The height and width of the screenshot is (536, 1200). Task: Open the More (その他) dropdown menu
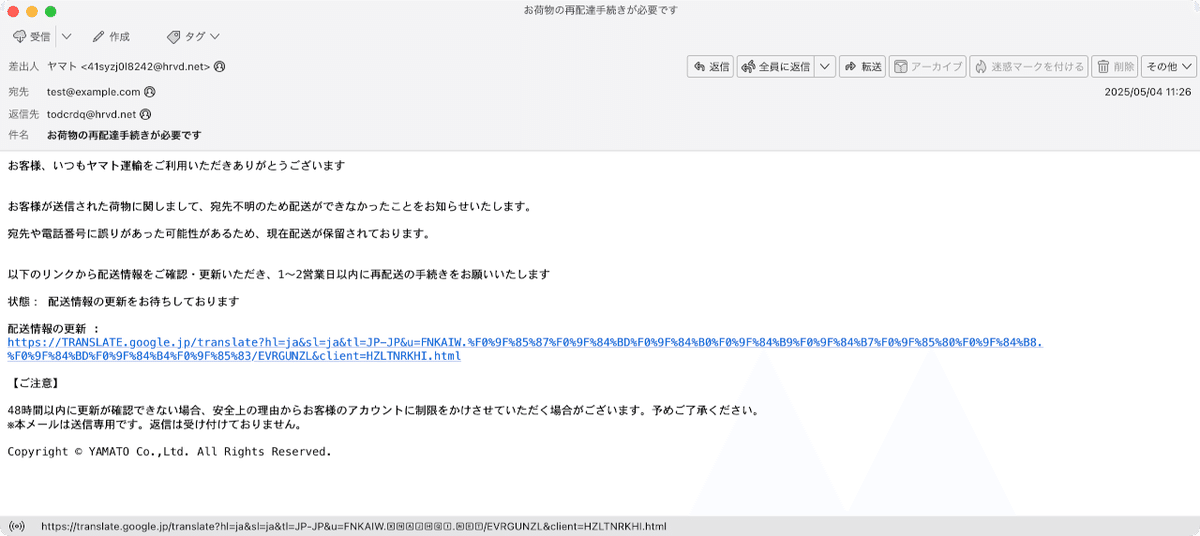tap(1169, 67)
